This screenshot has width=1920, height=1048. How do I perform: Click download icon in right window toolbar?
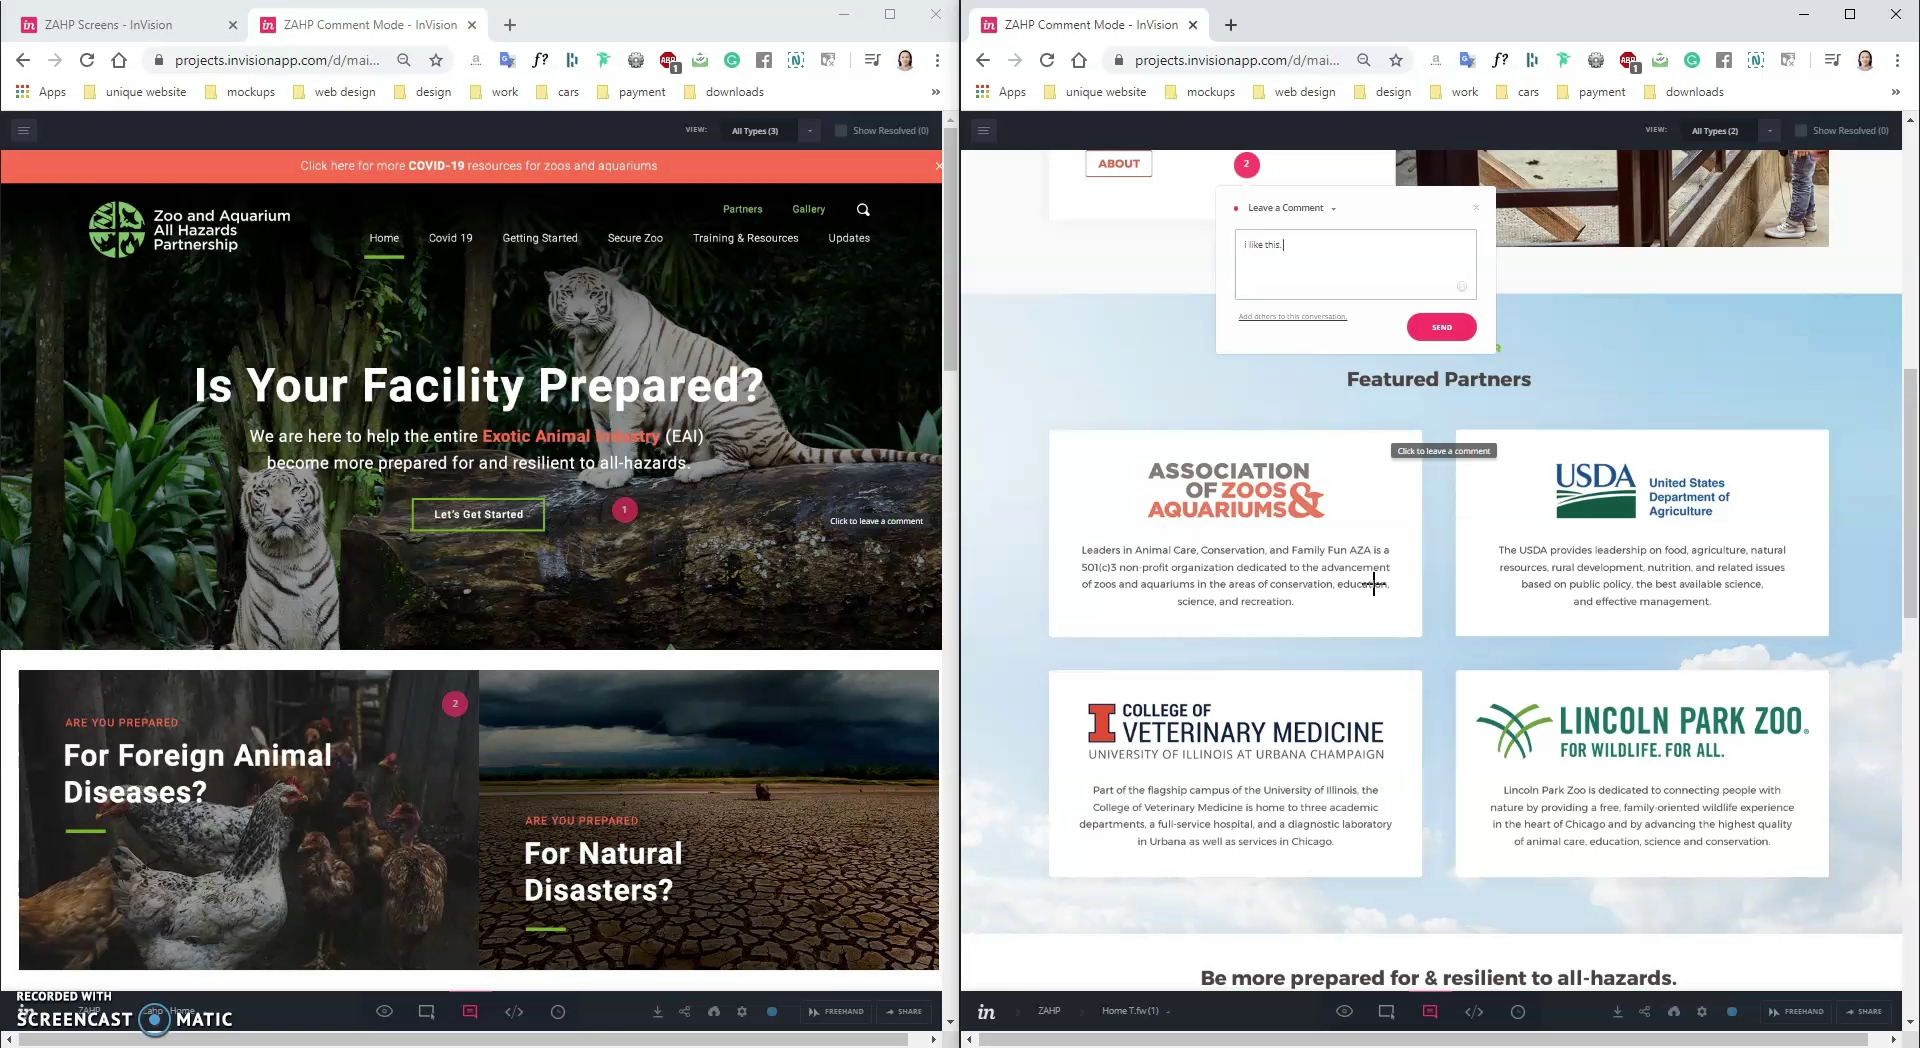tap(1617, 1012)
